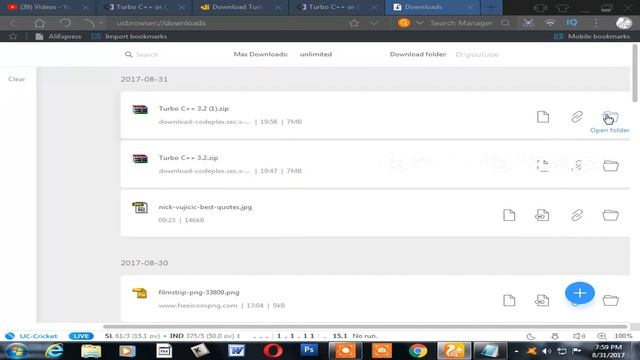Viewport: 640px width, 360px height.
Task: Open the Windows Start button
Action: click(x=16, y=351)
